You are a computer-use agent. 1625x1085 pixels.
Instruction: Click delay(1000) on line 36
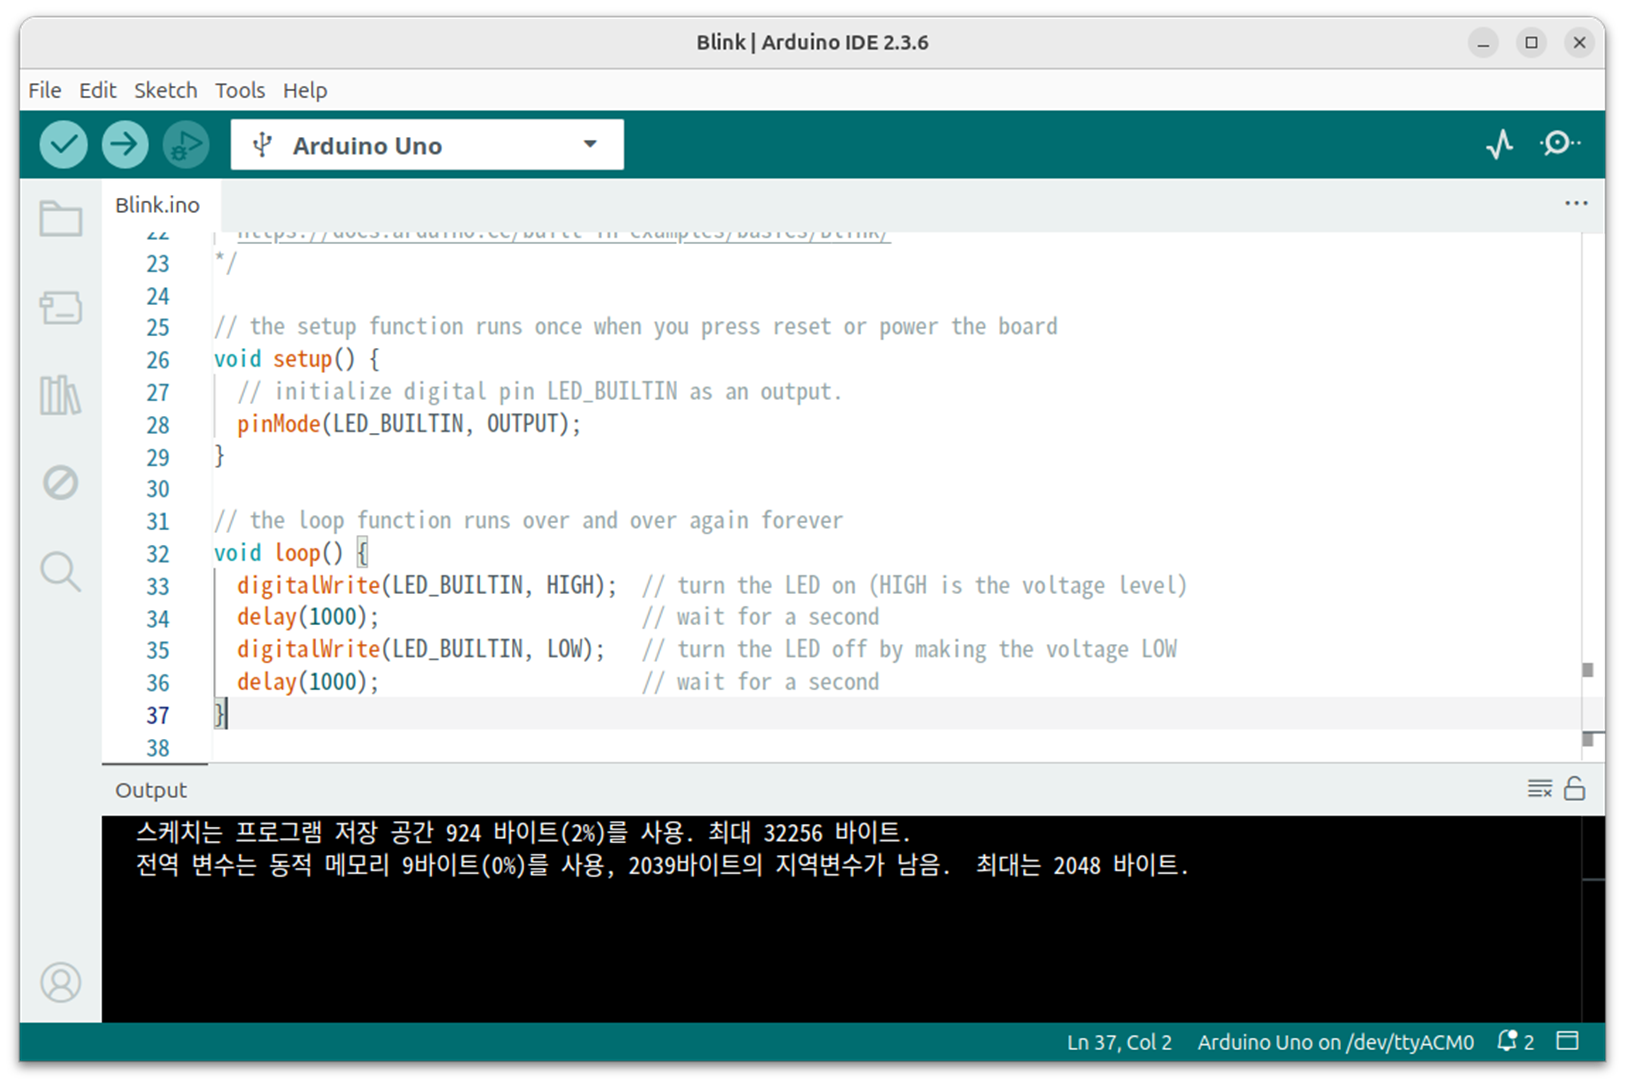point(308,682)
